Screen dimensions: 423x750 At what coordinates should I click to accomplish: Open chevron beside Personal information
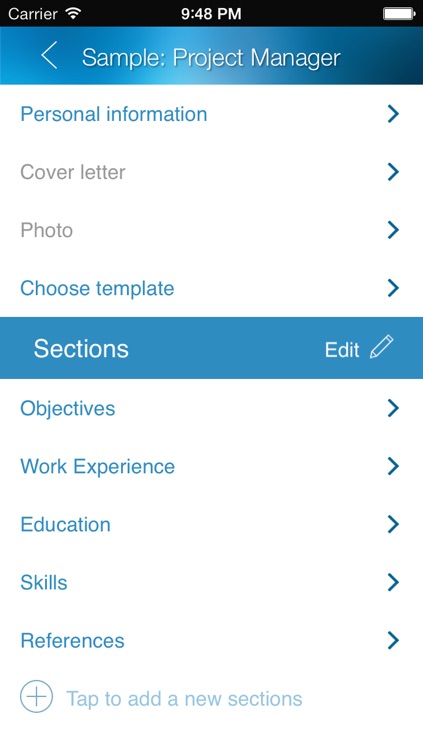coord(393,114)
